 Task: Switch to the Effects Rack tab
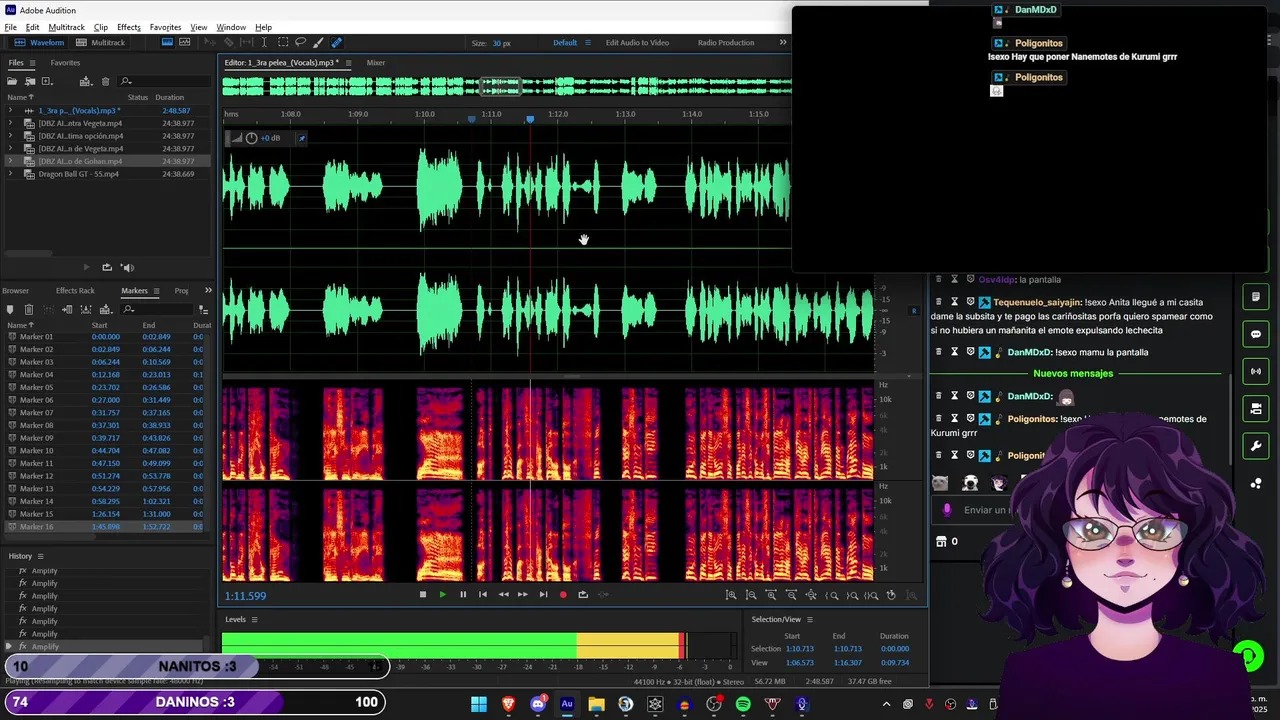click(x=75, y=291)
